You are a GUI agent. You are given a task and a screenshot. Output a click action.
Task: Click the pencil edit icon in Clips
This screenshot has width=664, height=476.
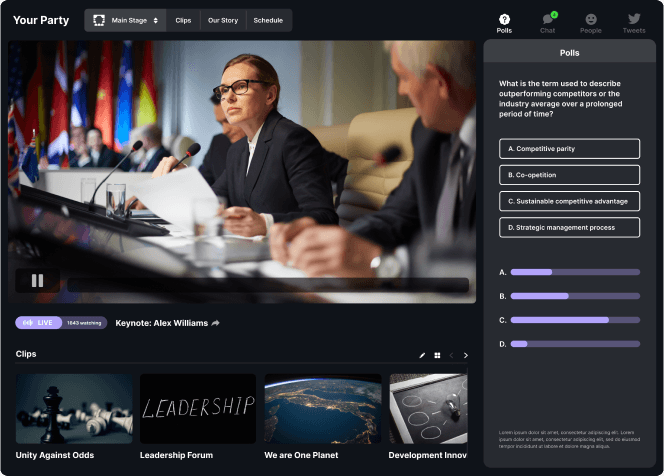tap(422, 355)
